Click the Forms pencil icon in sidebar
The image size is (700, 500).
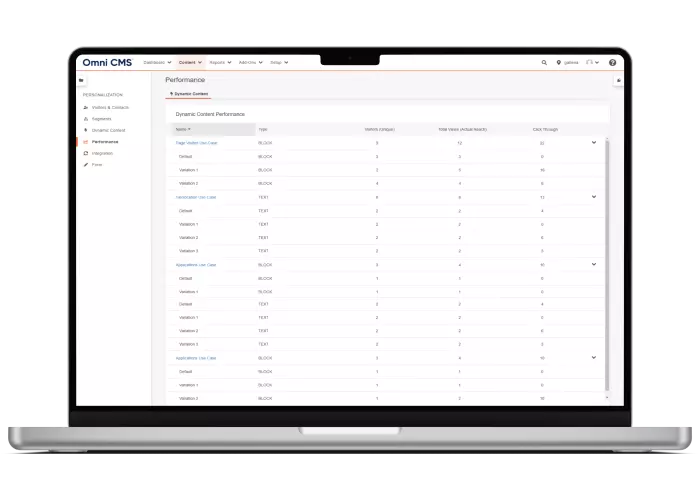pos(86,165)
